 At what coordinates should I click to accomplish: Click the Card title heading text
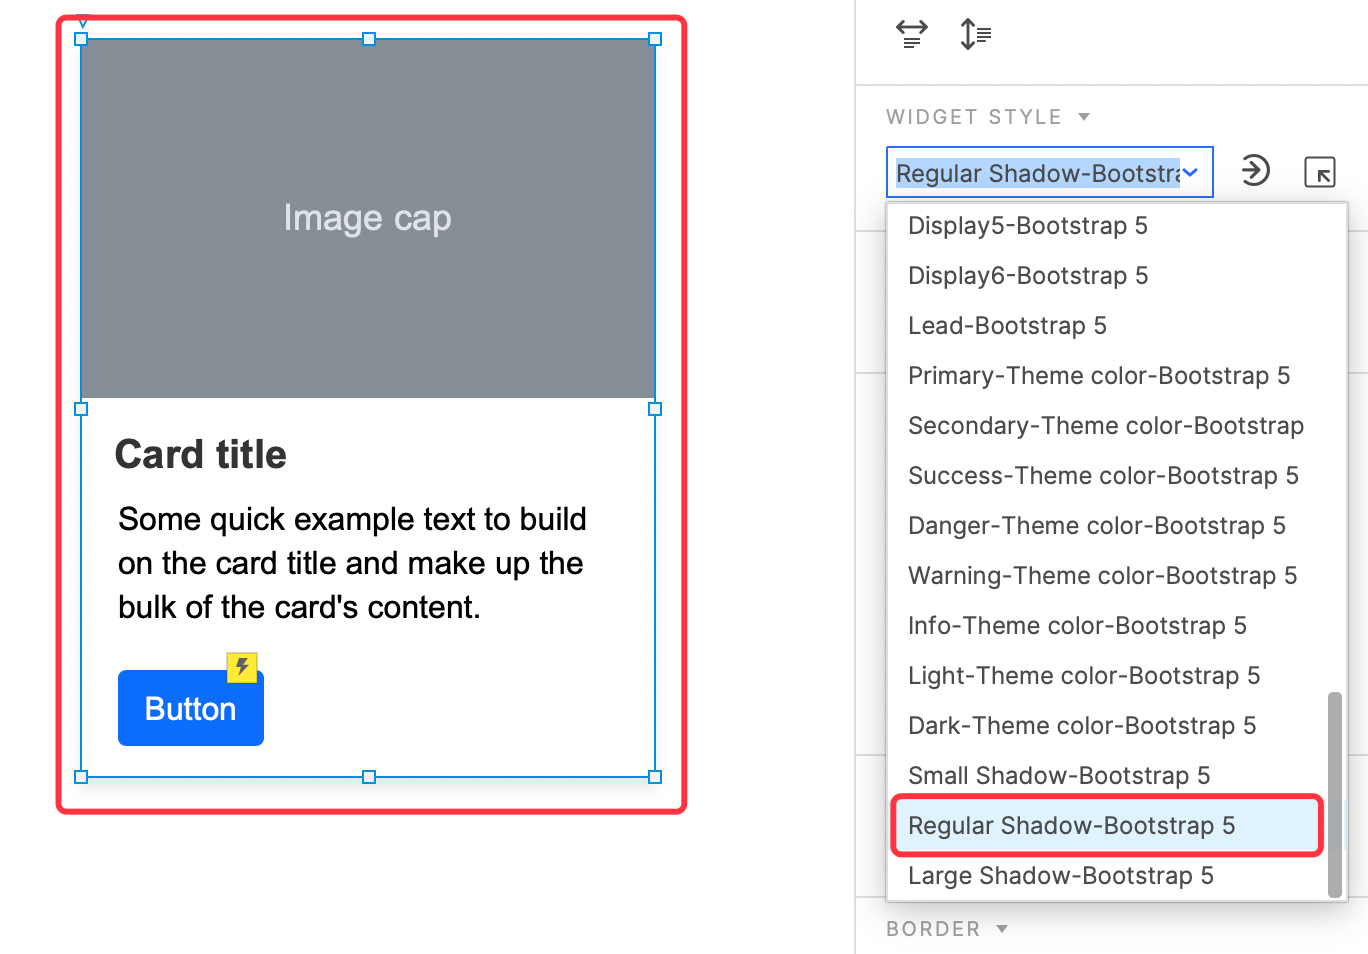[x=201, y=455]
